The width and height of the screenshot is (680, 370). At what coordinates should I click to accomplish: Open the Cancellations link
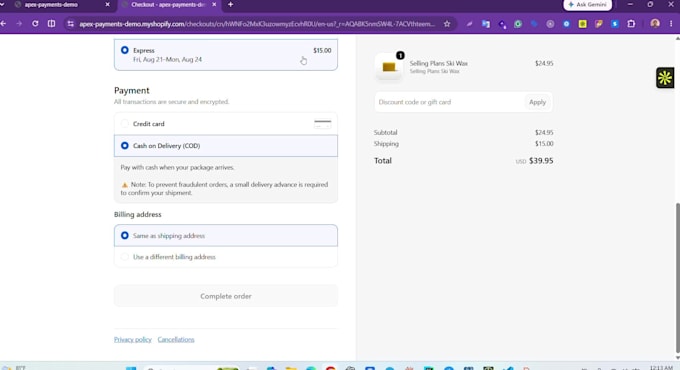tap(176, 339)
